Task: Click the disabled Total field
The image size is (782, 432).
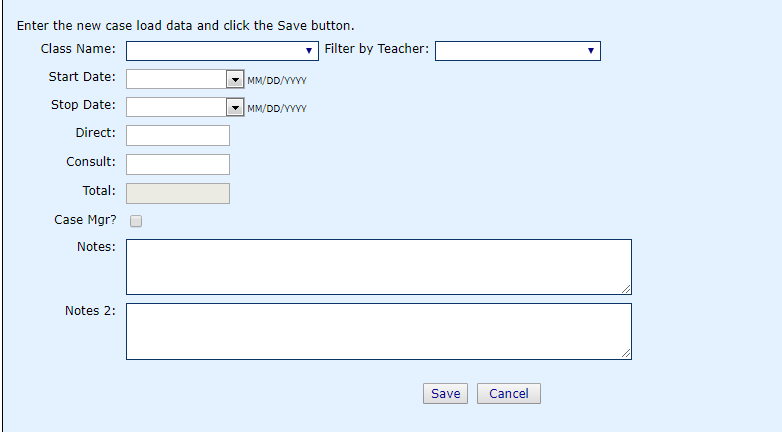Action: (178, 194)
